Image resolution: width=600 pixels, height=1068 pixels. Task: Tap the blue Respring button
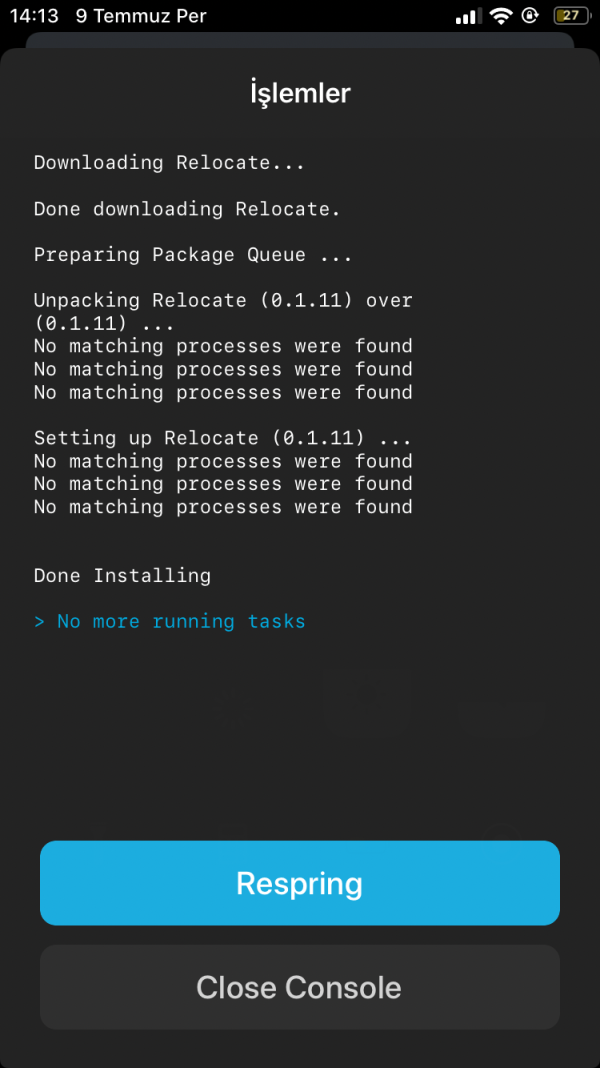point(299,883)
